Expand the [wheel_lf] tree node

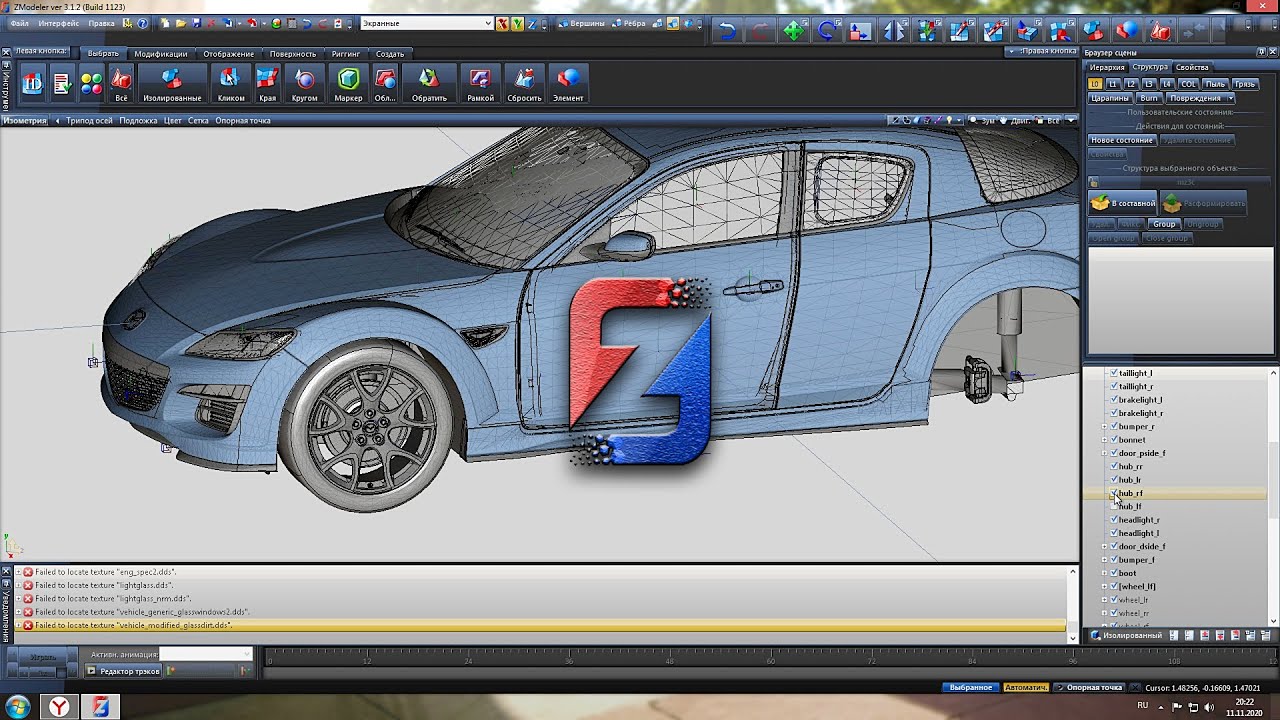(1104, 586)
